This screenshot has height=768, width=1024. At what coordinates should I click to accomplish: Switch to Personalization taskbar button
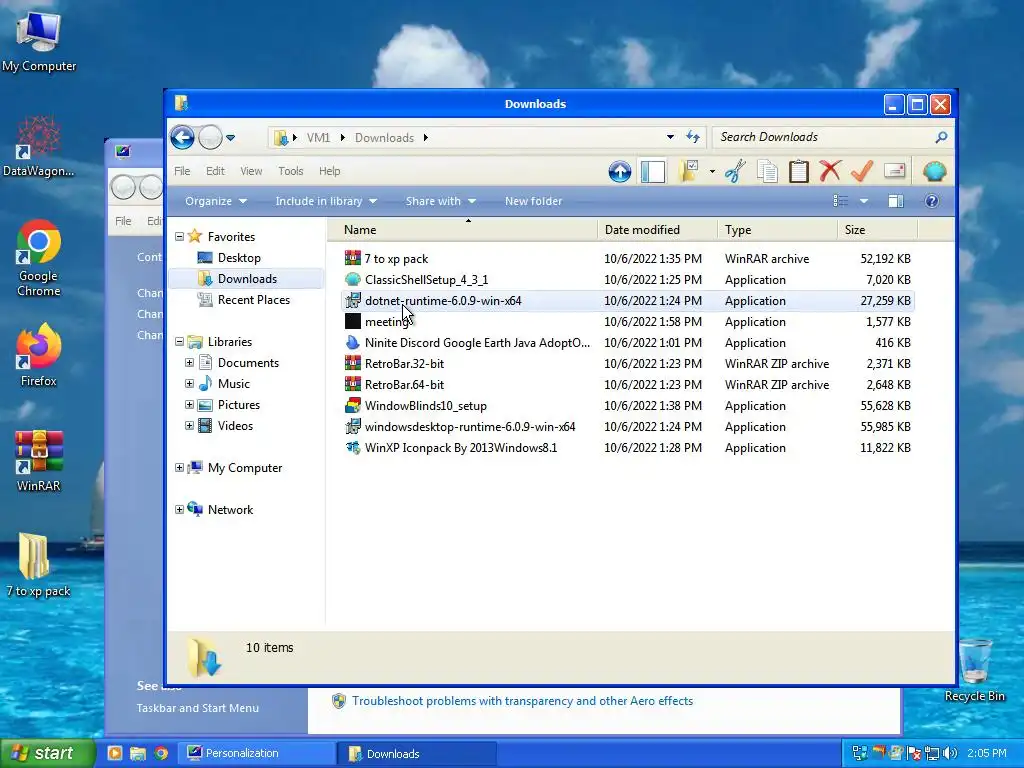point(258,753)
